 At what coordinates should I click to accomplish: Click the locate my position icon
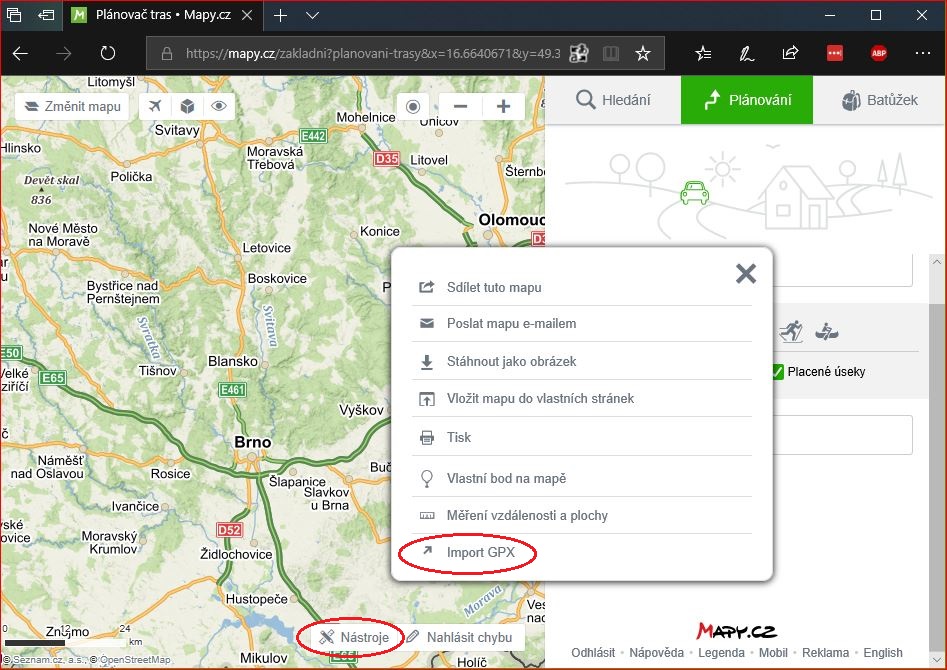coord(412,106)
